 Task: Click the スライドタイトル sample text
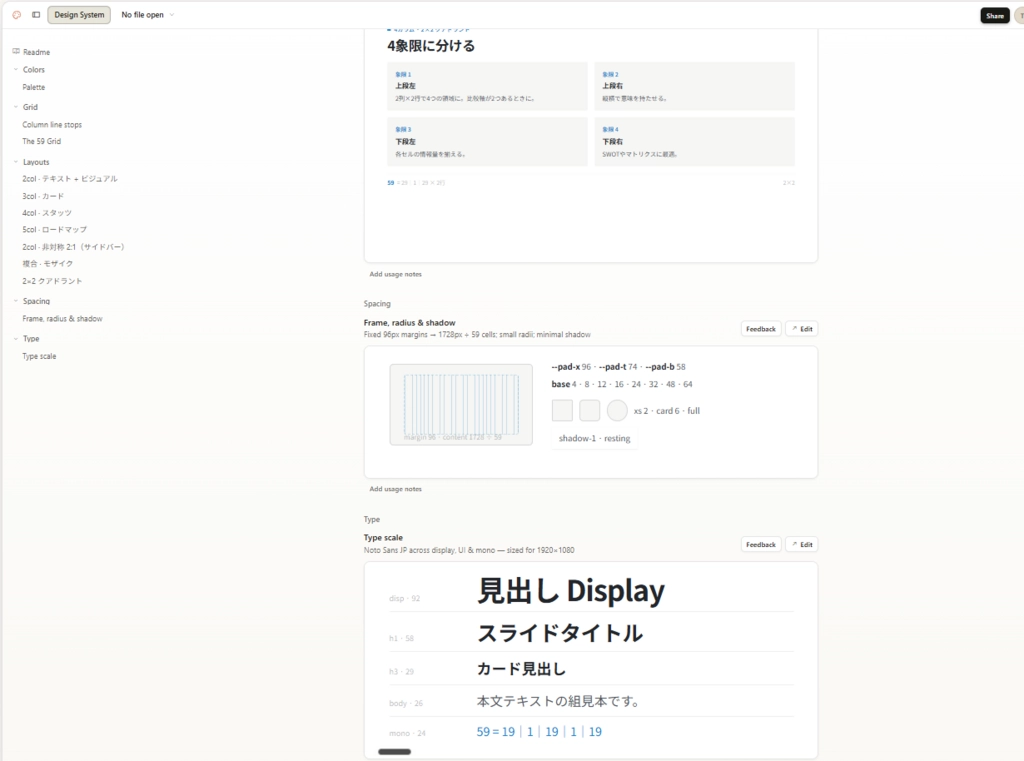(560, 633)
